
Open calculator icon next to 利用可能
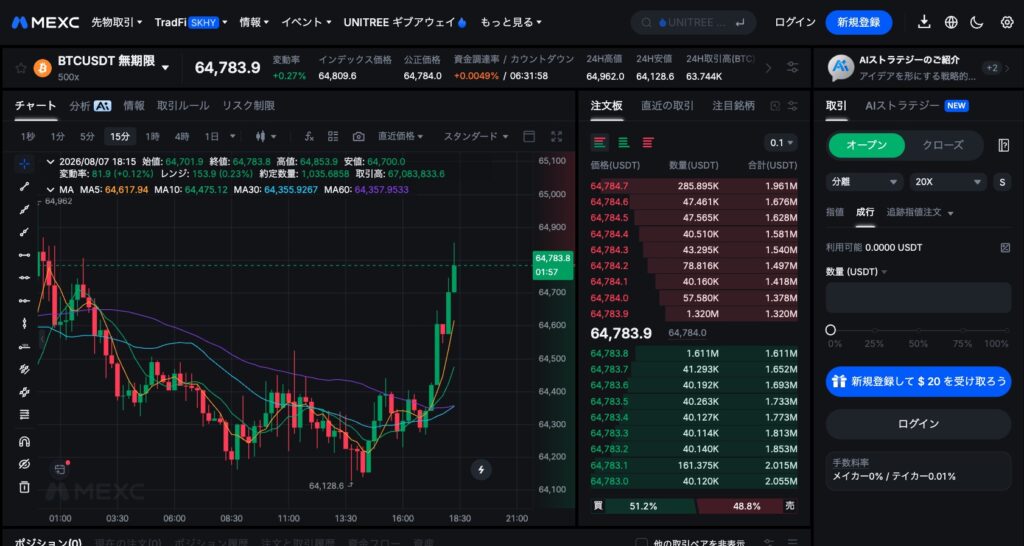[1005, 248]
